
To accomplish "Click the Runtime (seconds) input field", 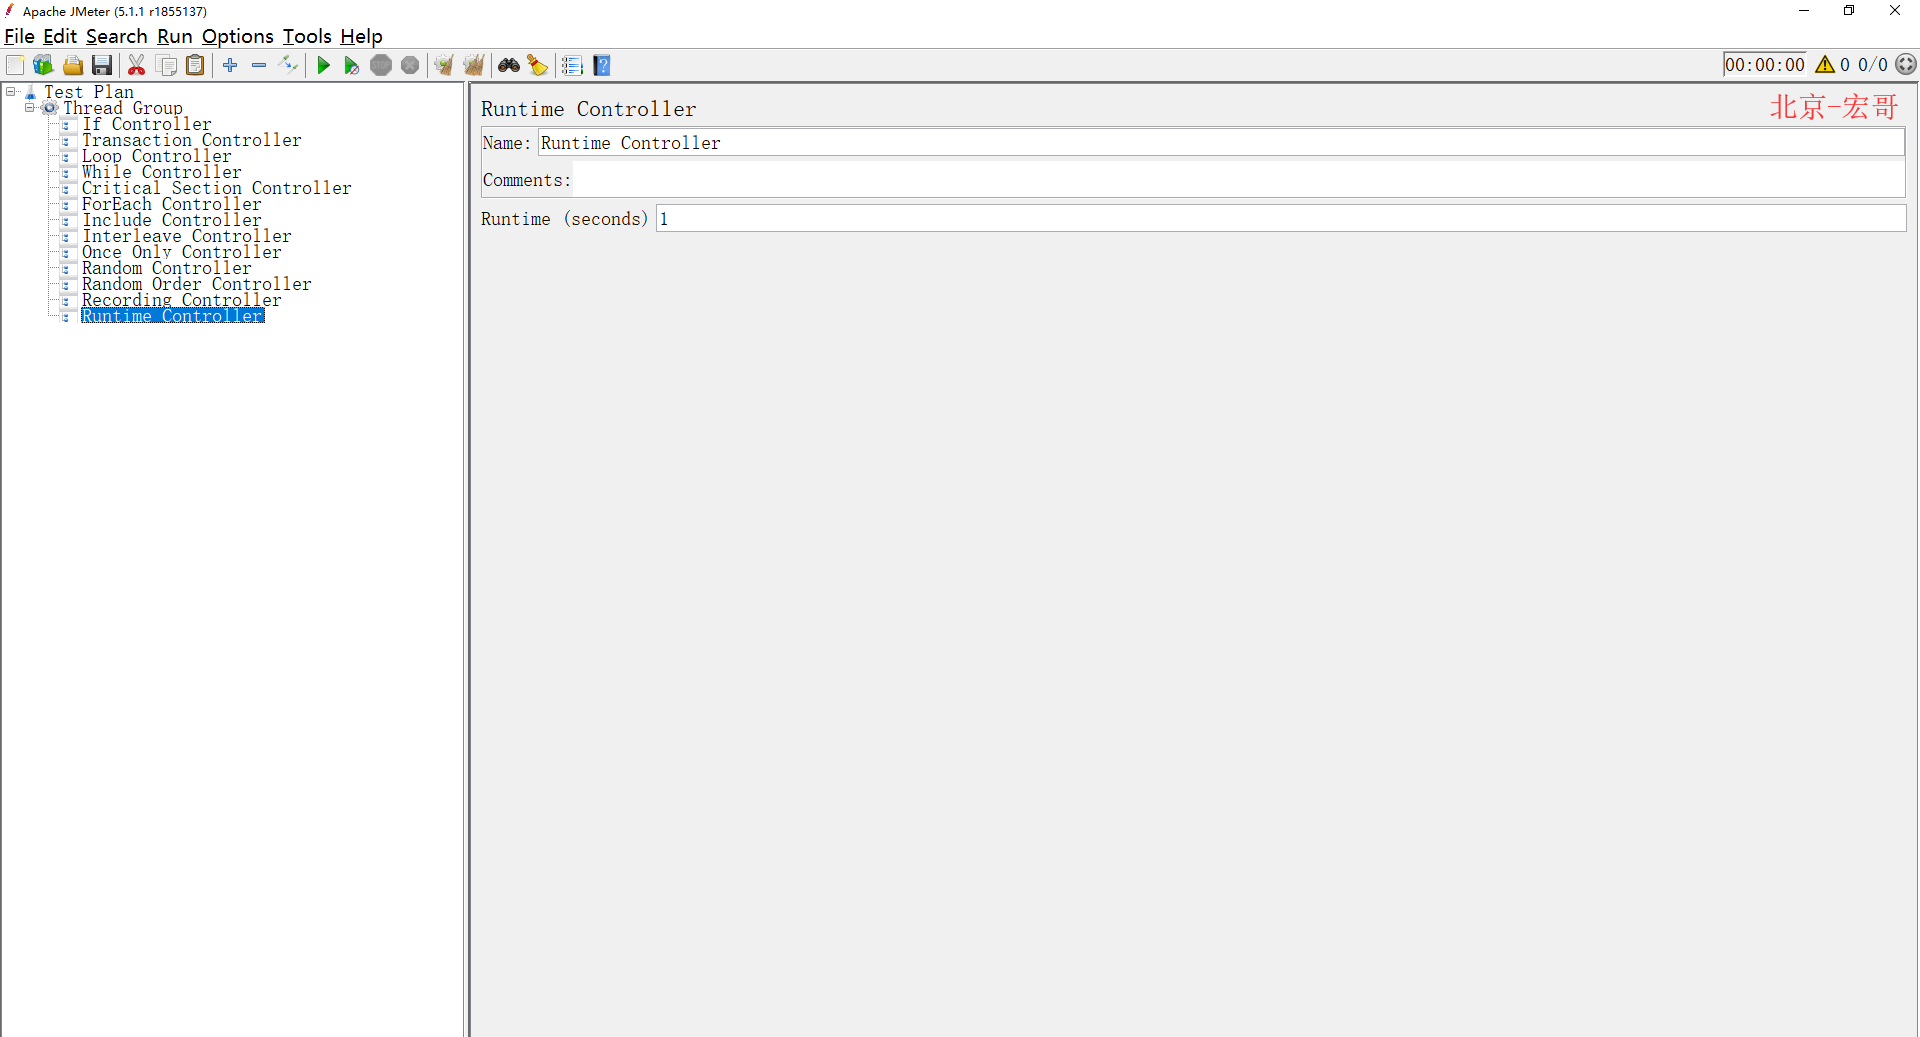I will point(1281,219).
